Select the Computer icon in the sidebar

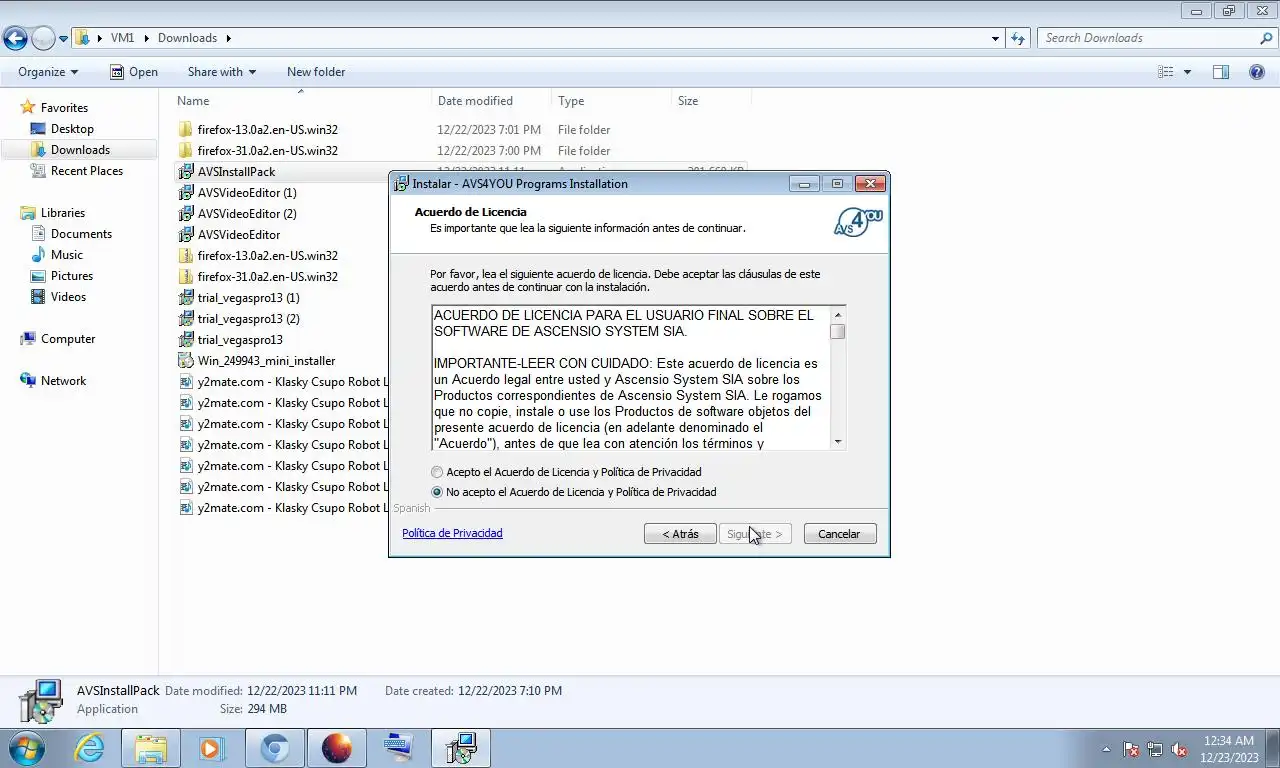tap(28, 339)
